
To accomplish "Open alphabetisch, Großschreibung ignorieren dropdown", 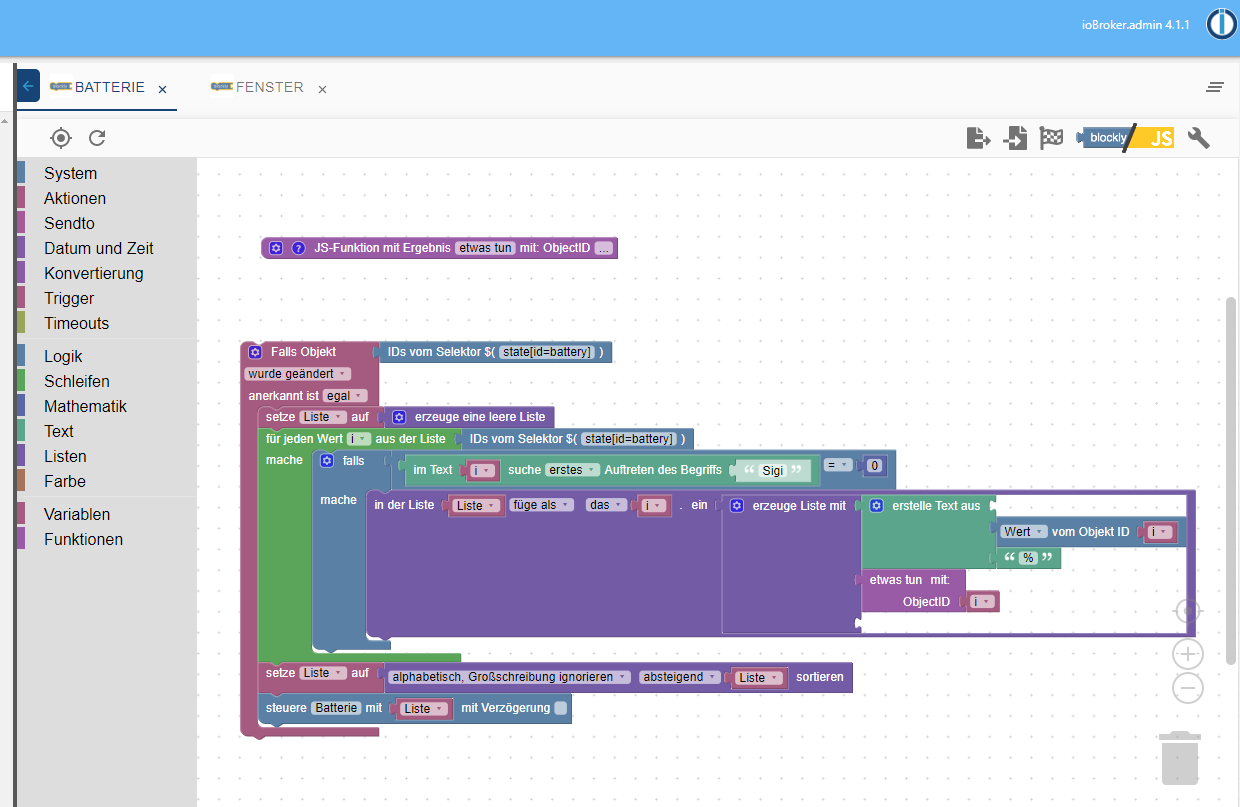I will (510, 677).
